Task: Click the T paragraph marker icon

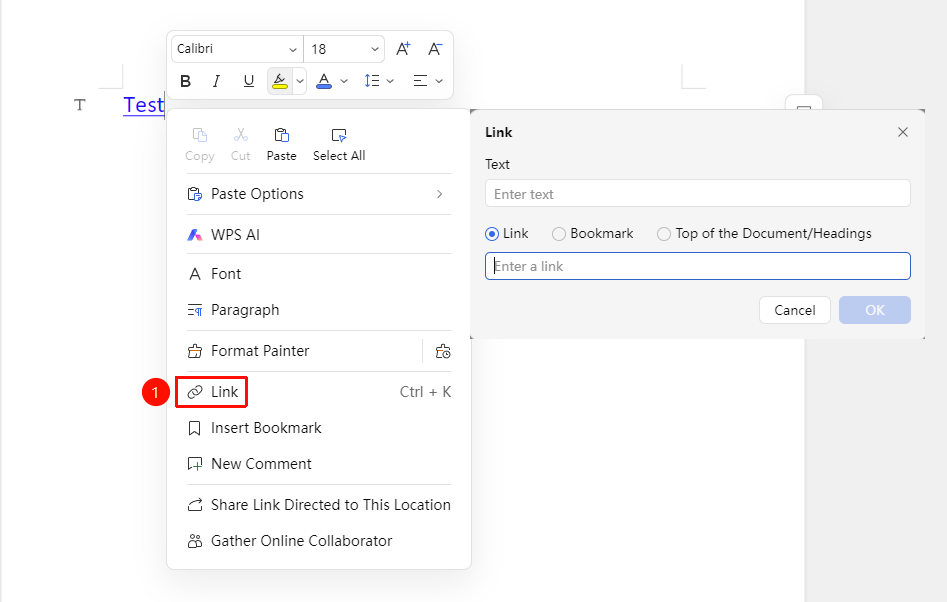Action: click(80, 106)
